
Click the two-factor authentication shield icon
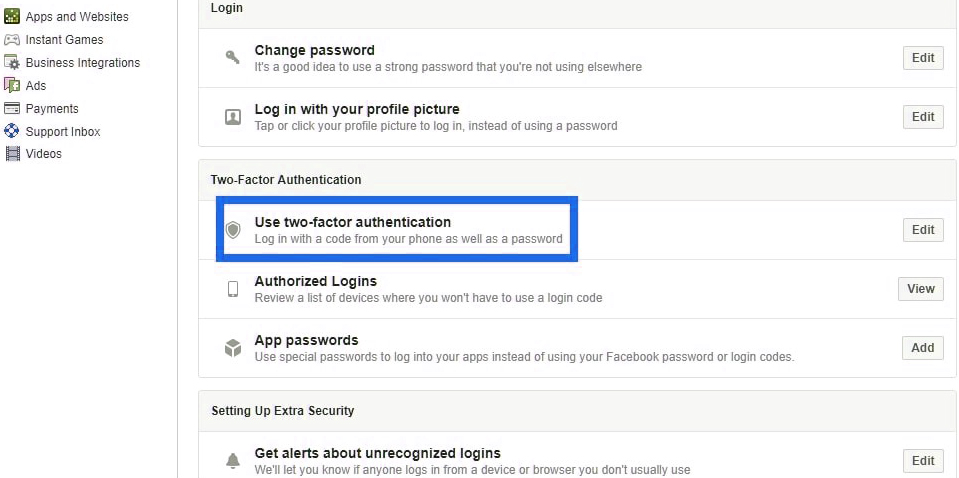tap(233, 230)
